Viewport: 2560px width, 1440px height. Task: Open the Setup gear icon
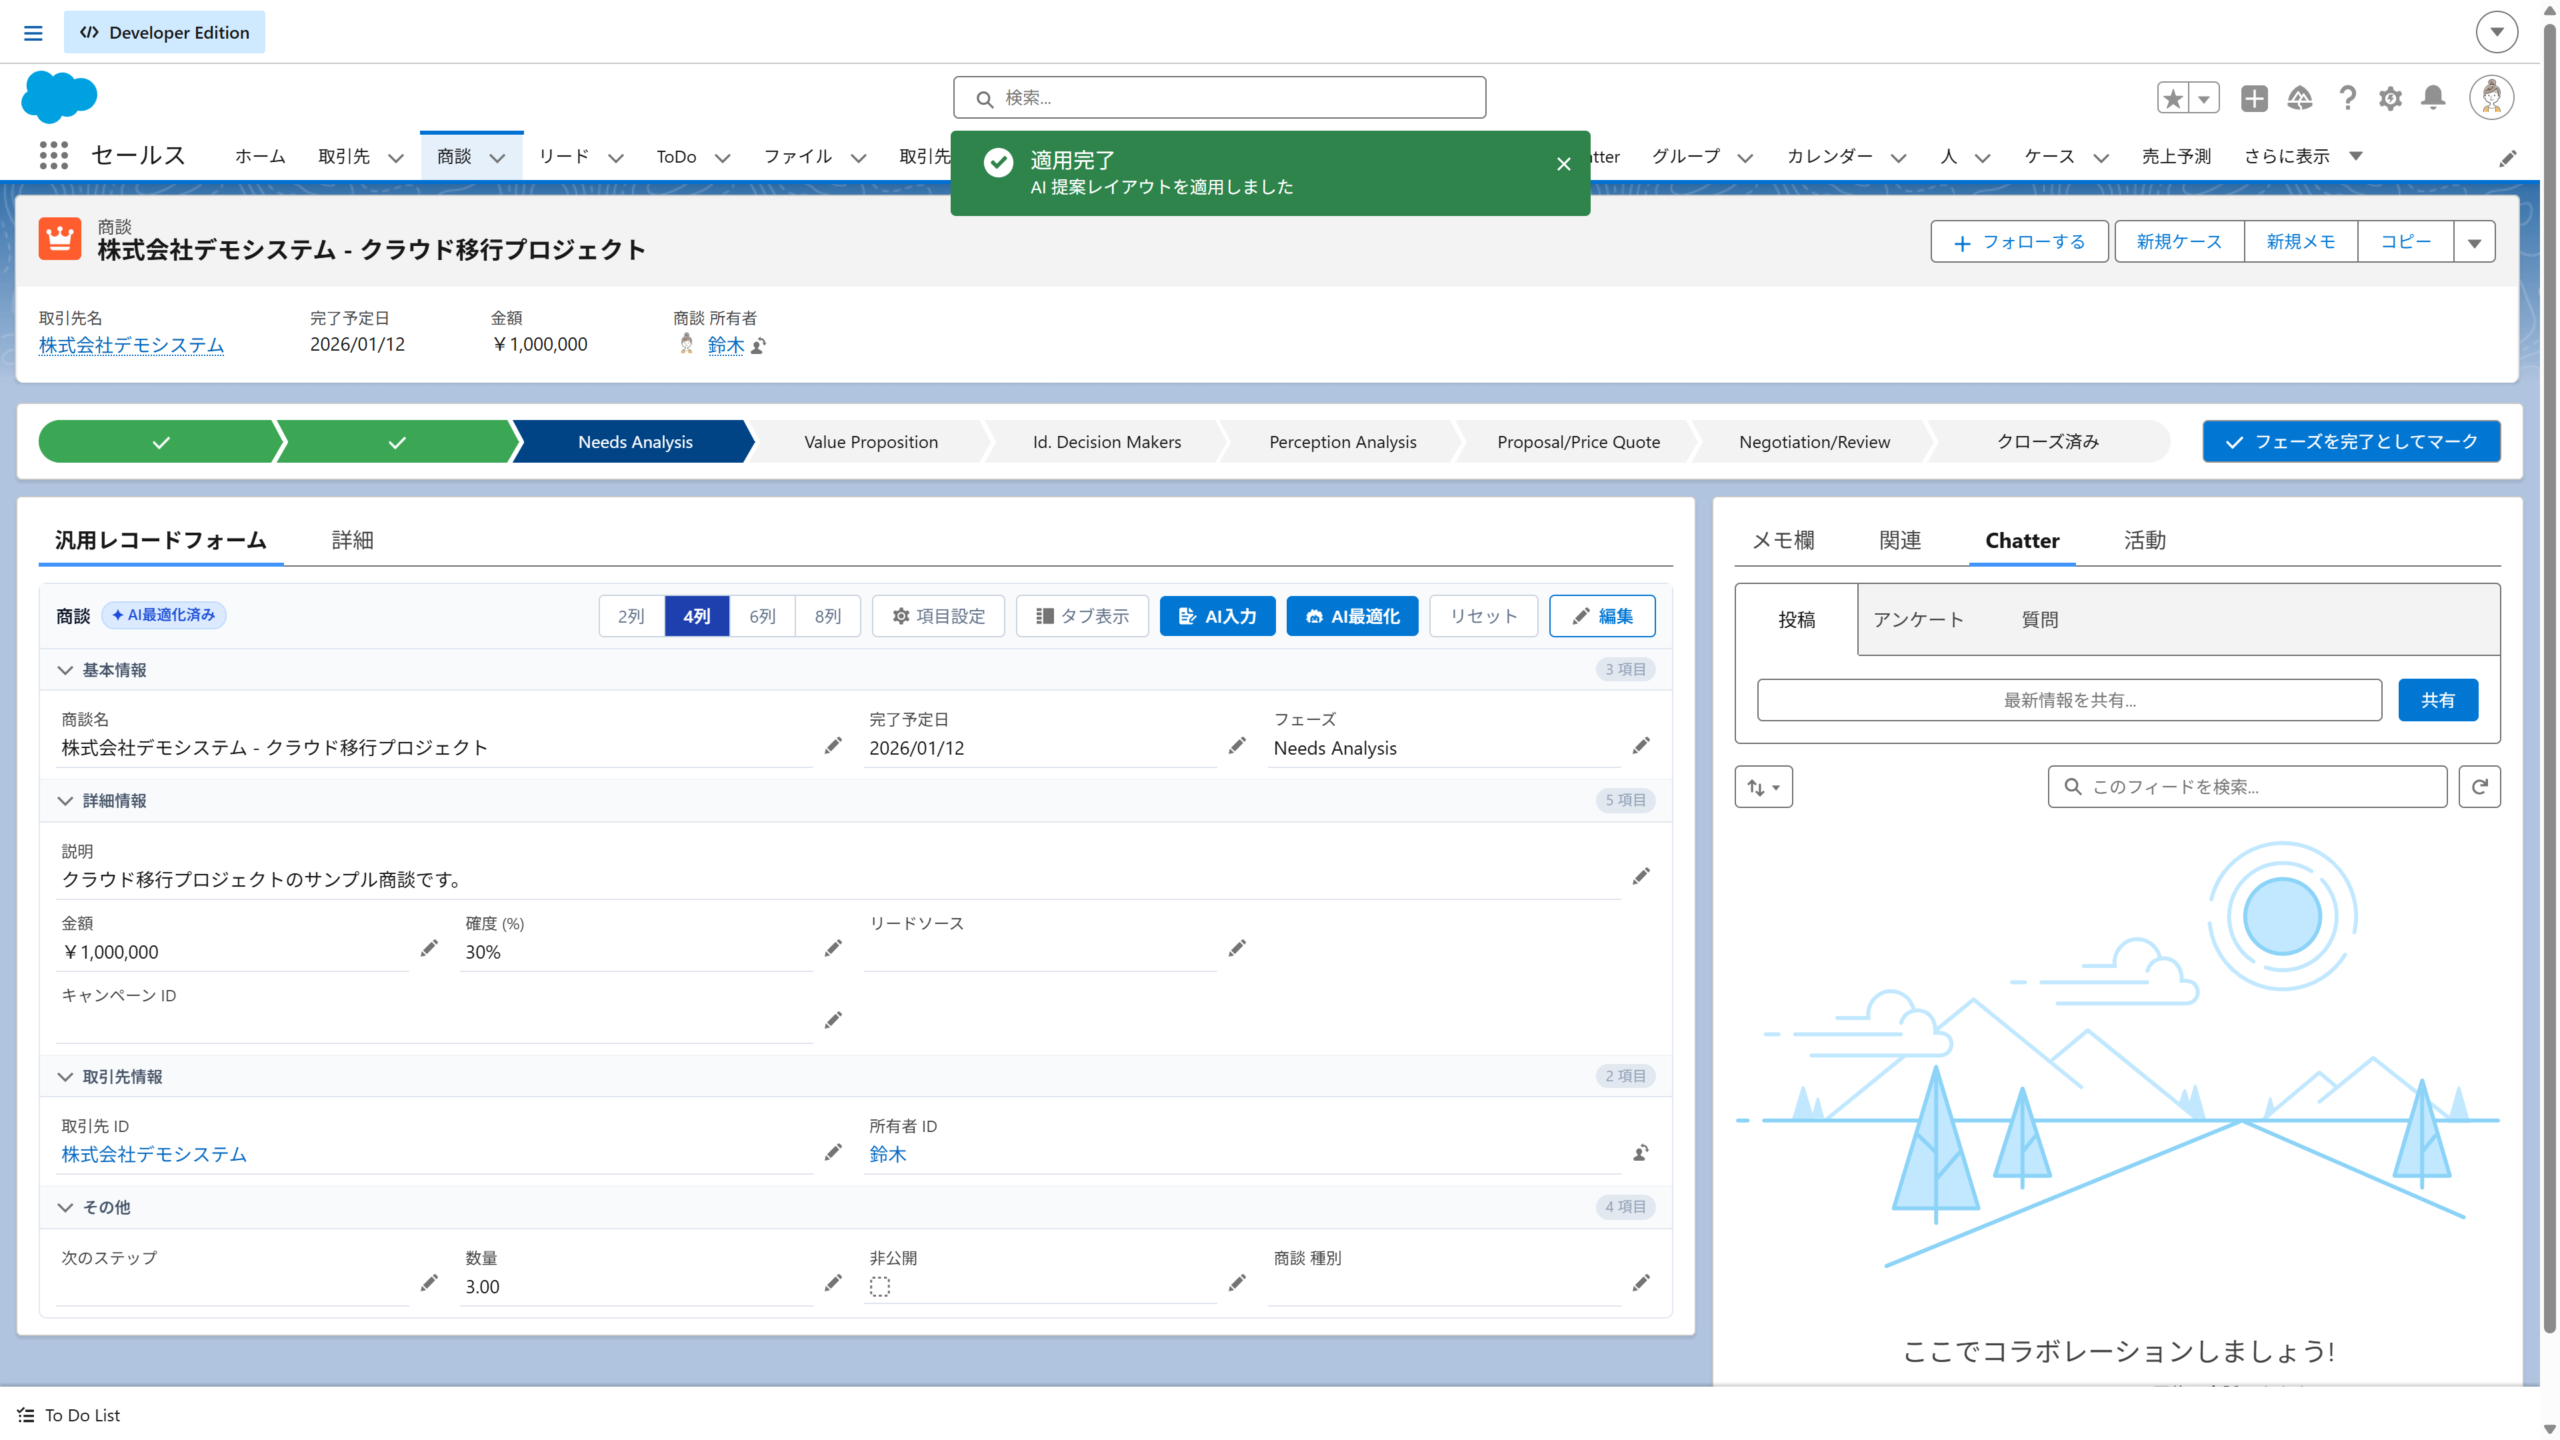pyautogui.click(x=2390, y=98)
